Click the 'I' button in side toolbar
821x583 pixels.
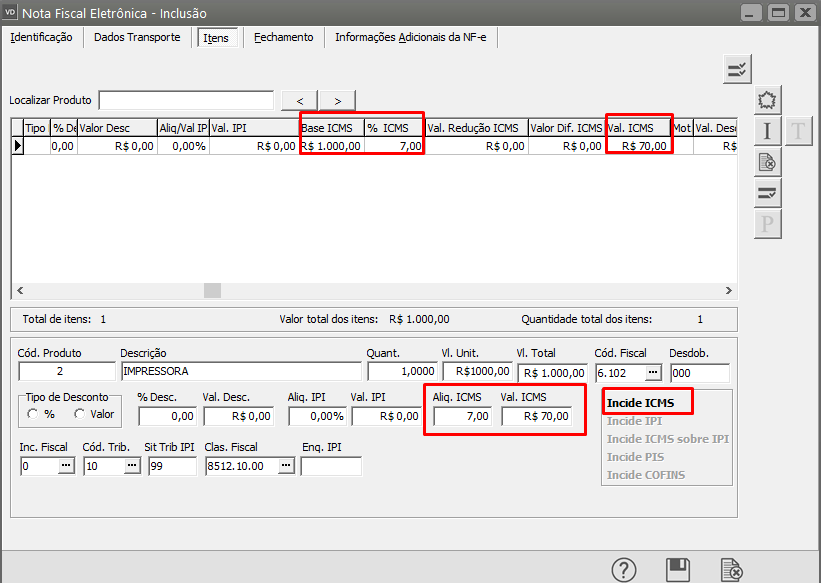click(x=767, y=131)
